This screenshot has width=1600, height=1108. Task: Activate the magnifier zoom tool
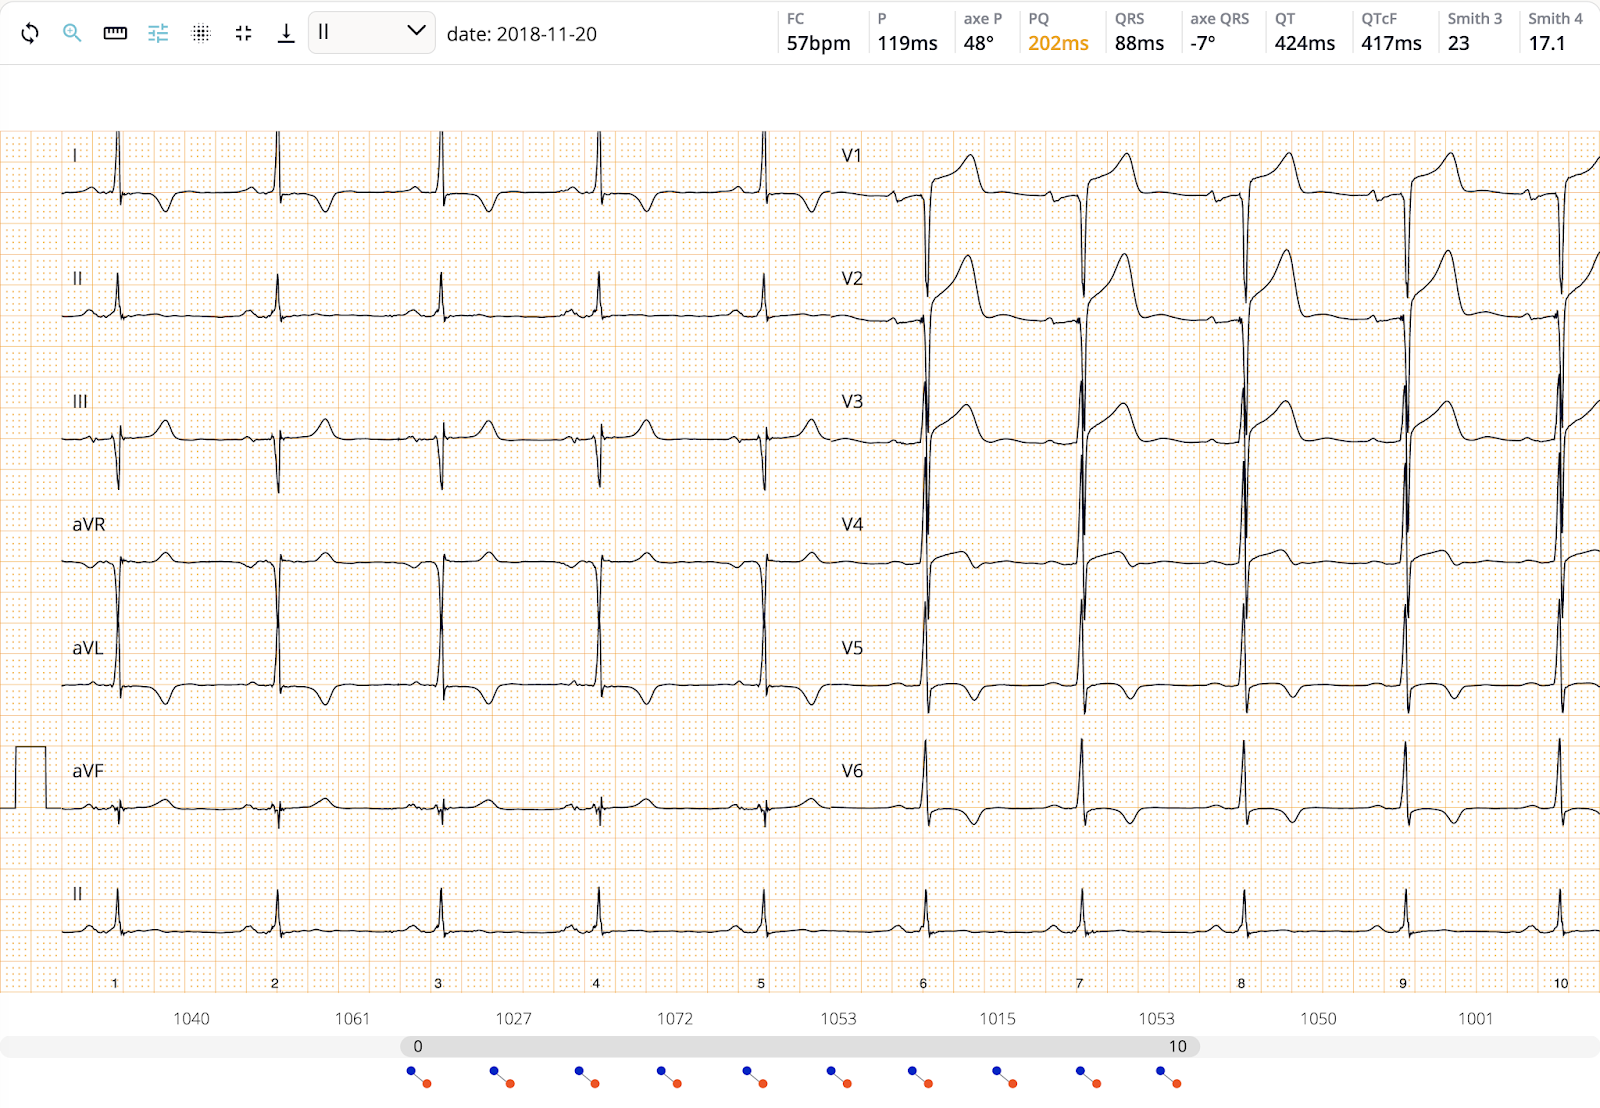72,33
